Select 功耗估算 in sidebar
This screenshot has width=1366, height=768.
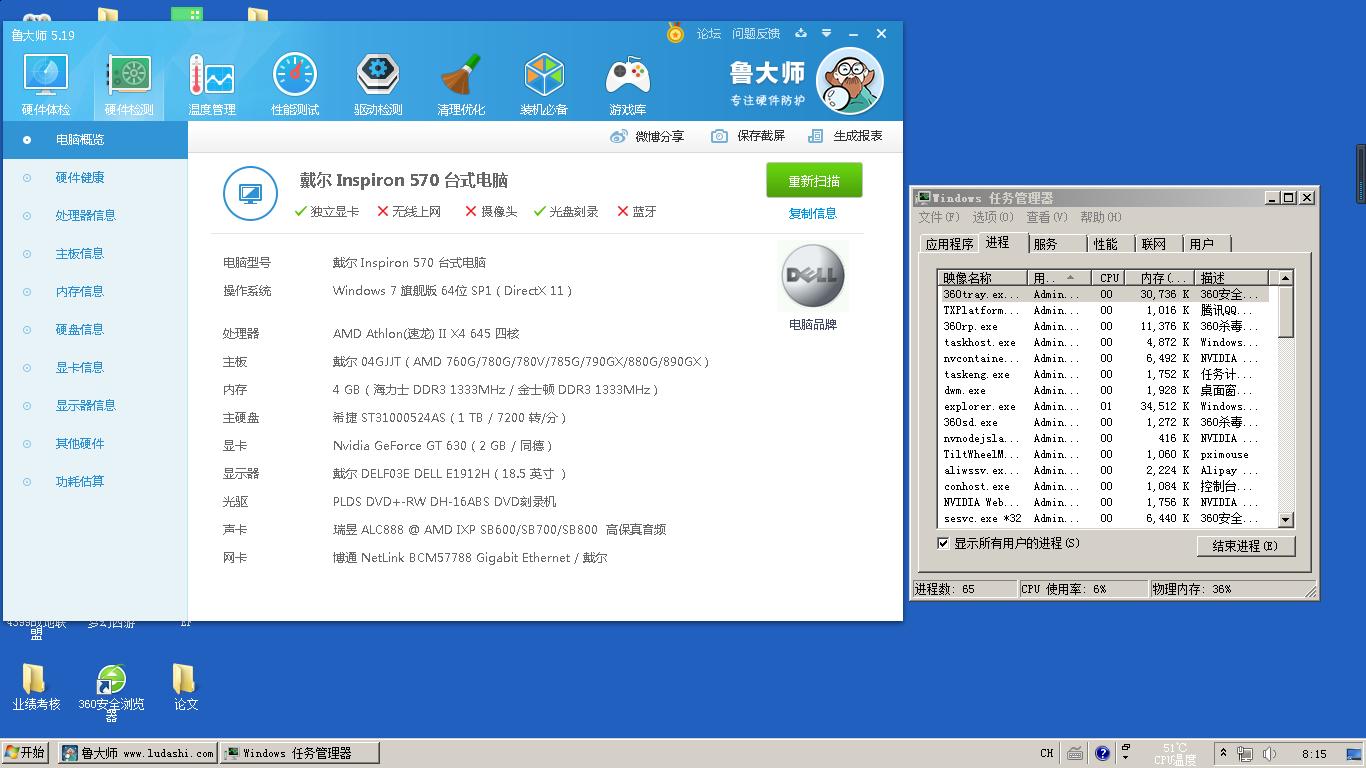(80, 482)
